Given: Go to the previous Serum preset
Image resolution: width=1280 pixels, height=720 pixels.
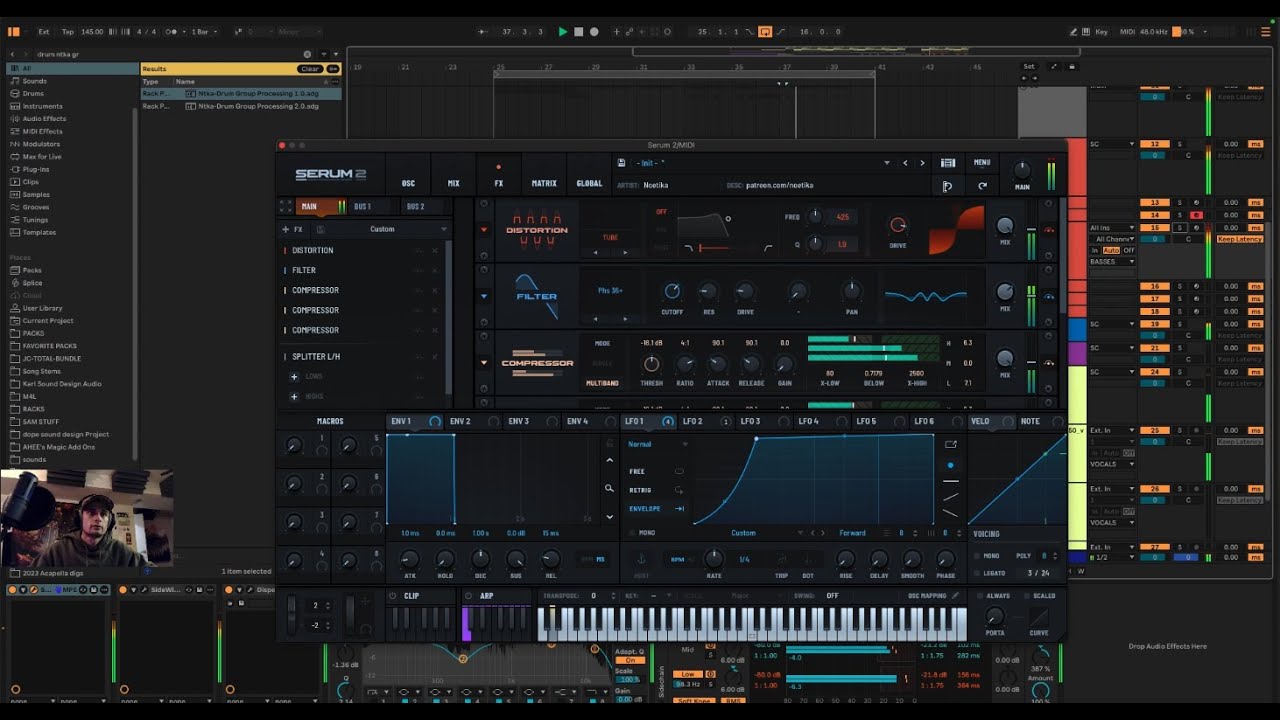Looking at the screenshot, I should tap(905, 163).
